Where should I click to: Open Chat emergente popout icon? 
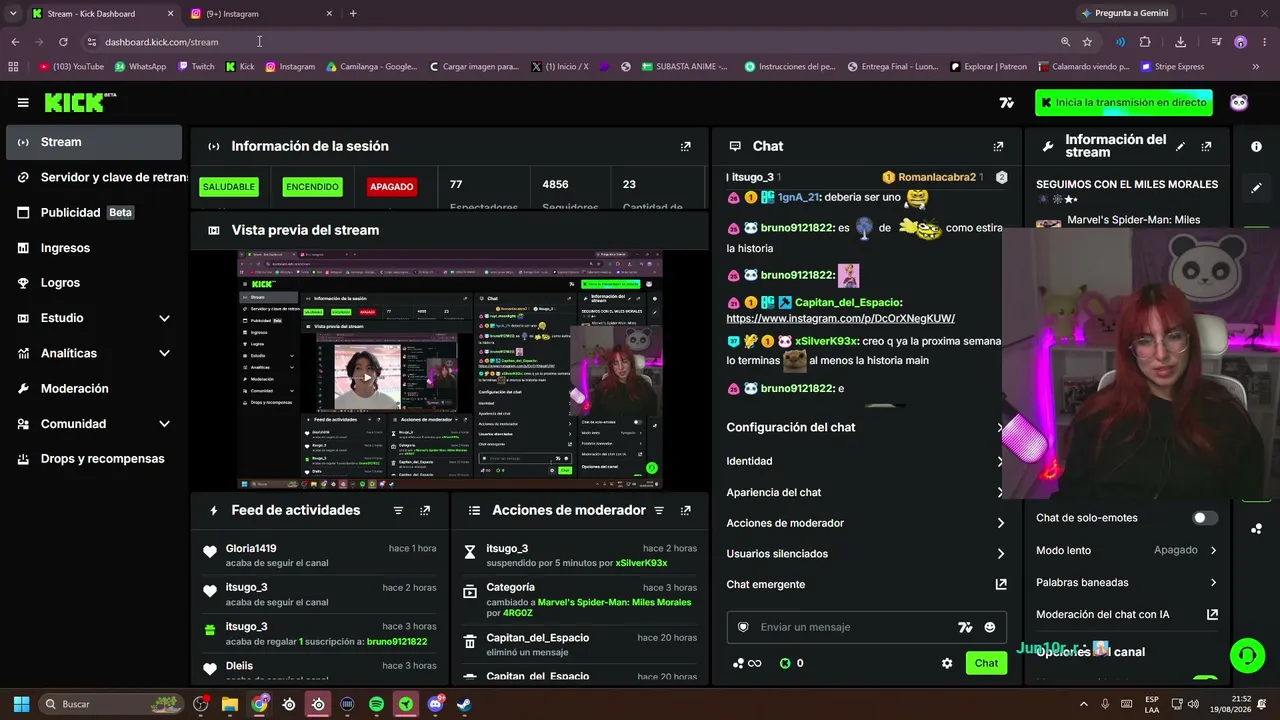[1000, 584]
